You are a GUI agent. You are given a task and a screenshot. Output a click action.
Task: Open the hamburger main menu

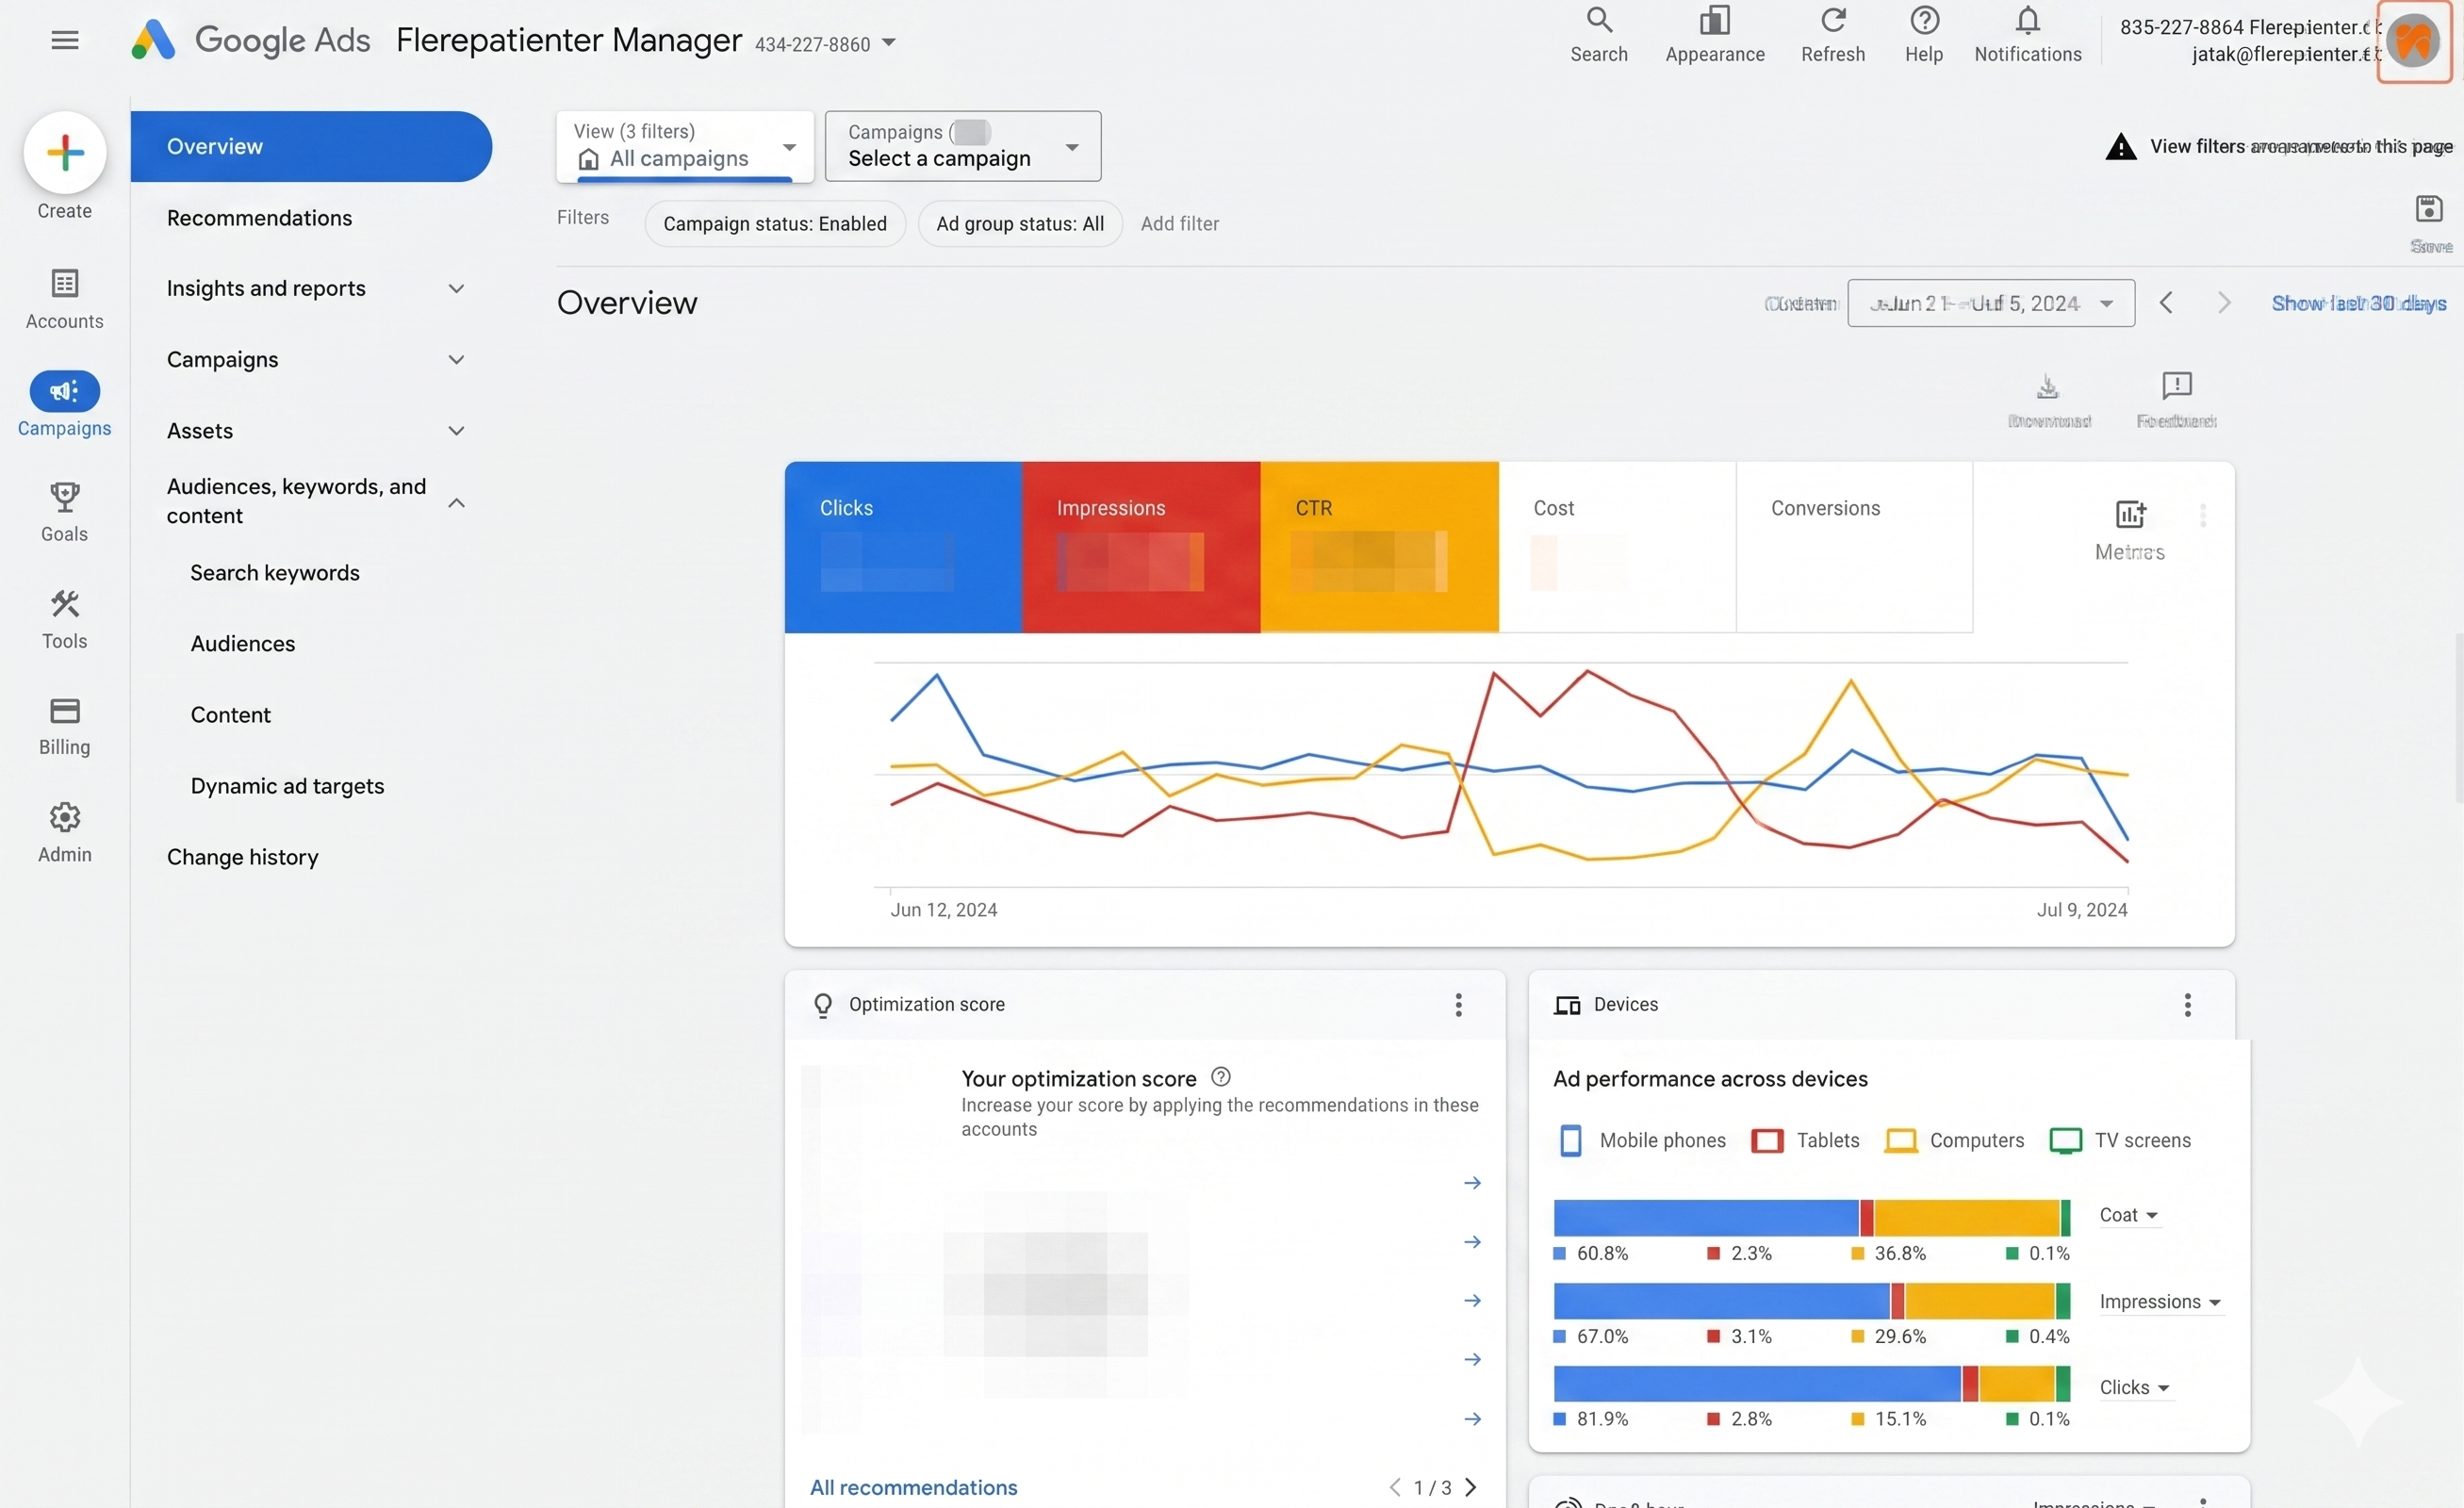pos(65,40)
